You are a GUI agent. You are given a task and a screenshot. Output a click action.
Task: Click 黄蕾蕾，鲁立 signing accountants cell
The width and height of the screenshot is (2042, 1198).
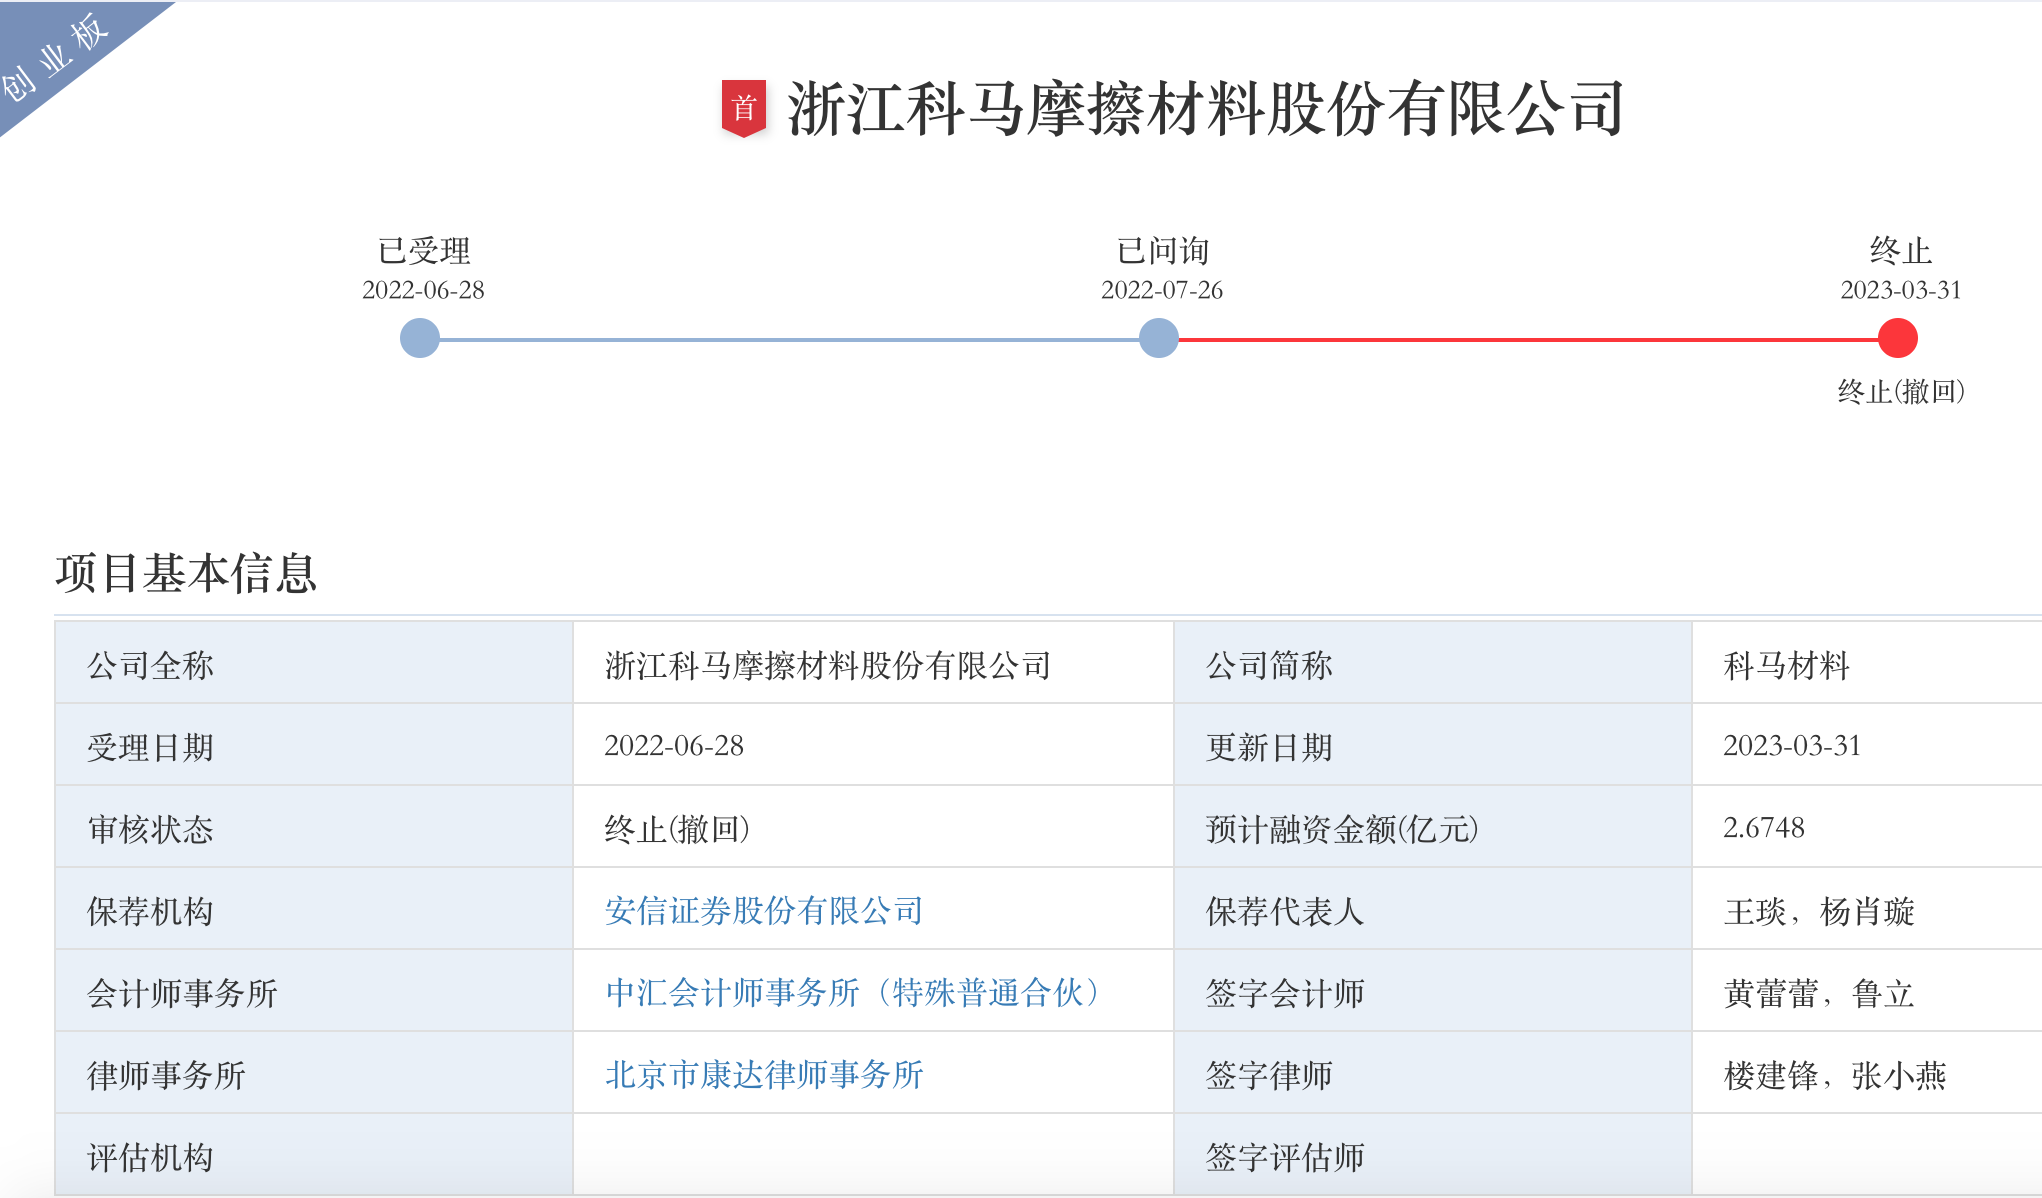1818,994
